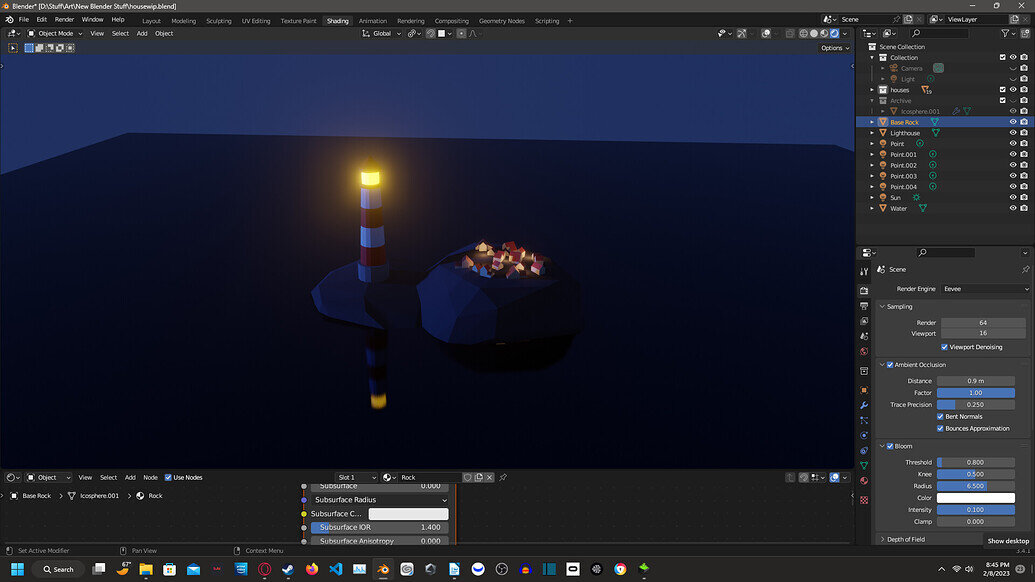Open Scene properties tab
Viewport: 1035px width, 582px height.
click(x=864, y=336)
